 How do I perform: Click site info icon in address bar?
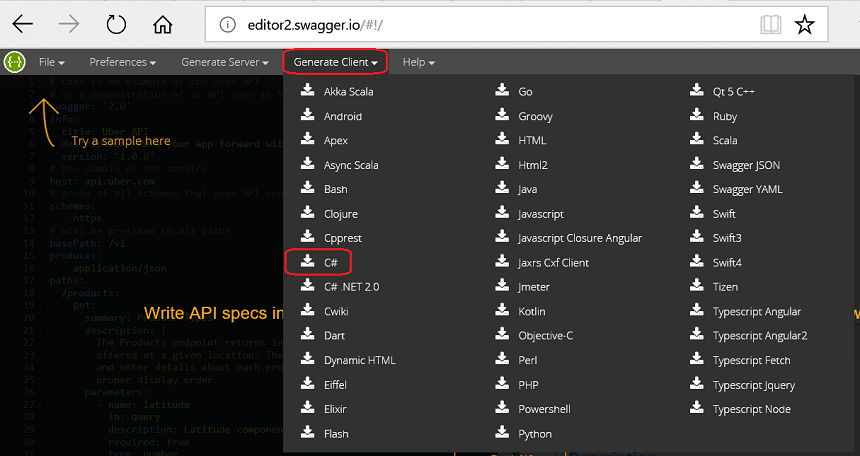click(227, 25)
